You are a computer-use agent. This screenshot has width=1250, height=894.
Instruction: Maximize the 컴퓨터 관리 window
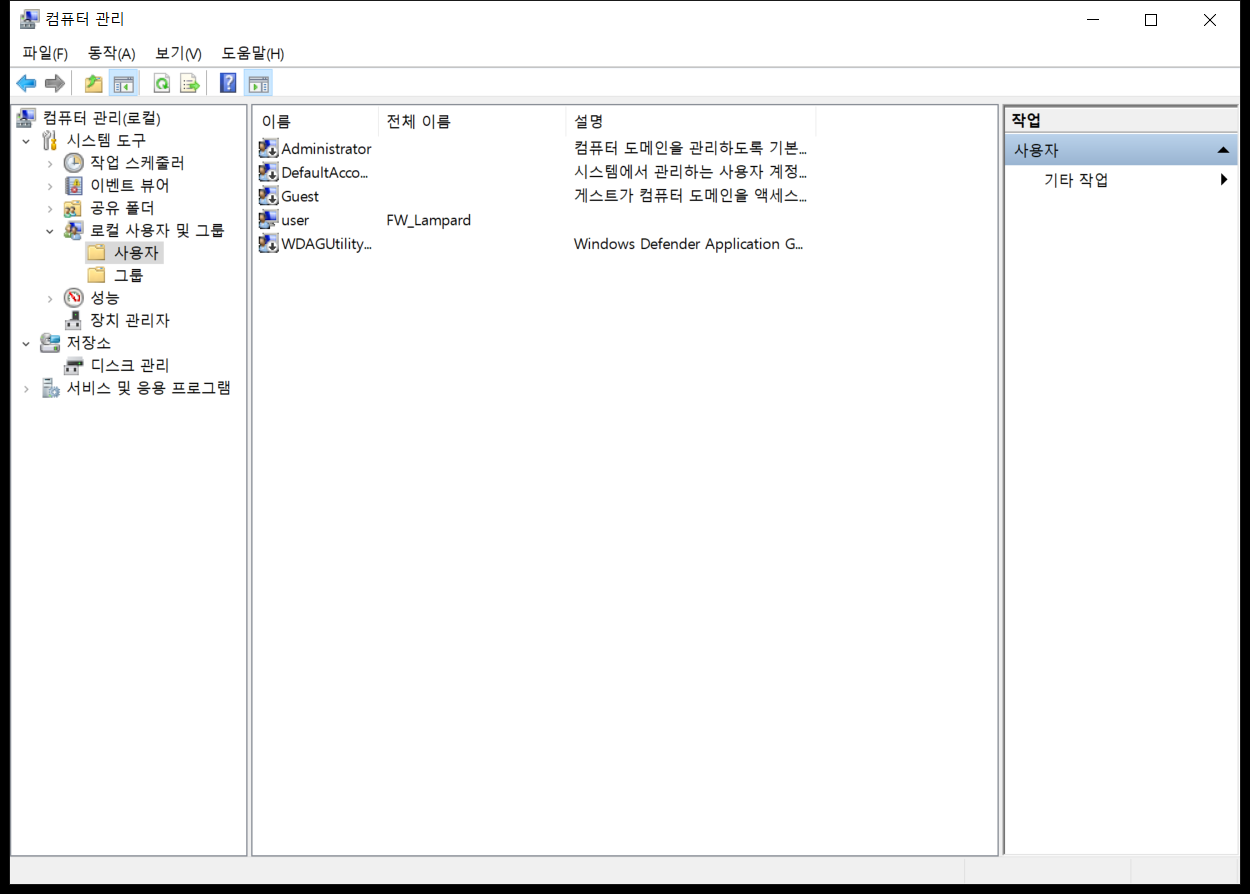click(x=1151, y=20)
